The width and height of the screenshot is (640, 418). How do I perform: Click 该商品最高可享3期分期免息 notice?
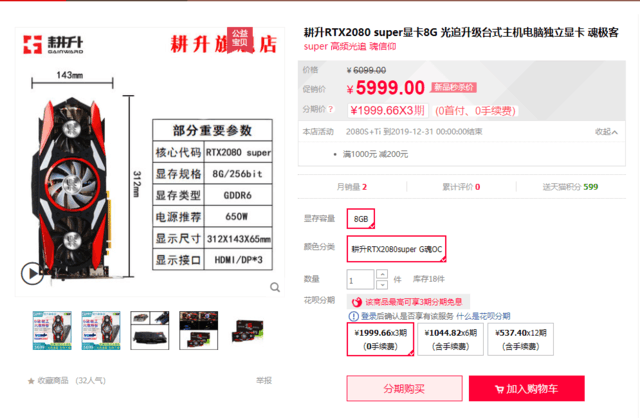point(413,302)
